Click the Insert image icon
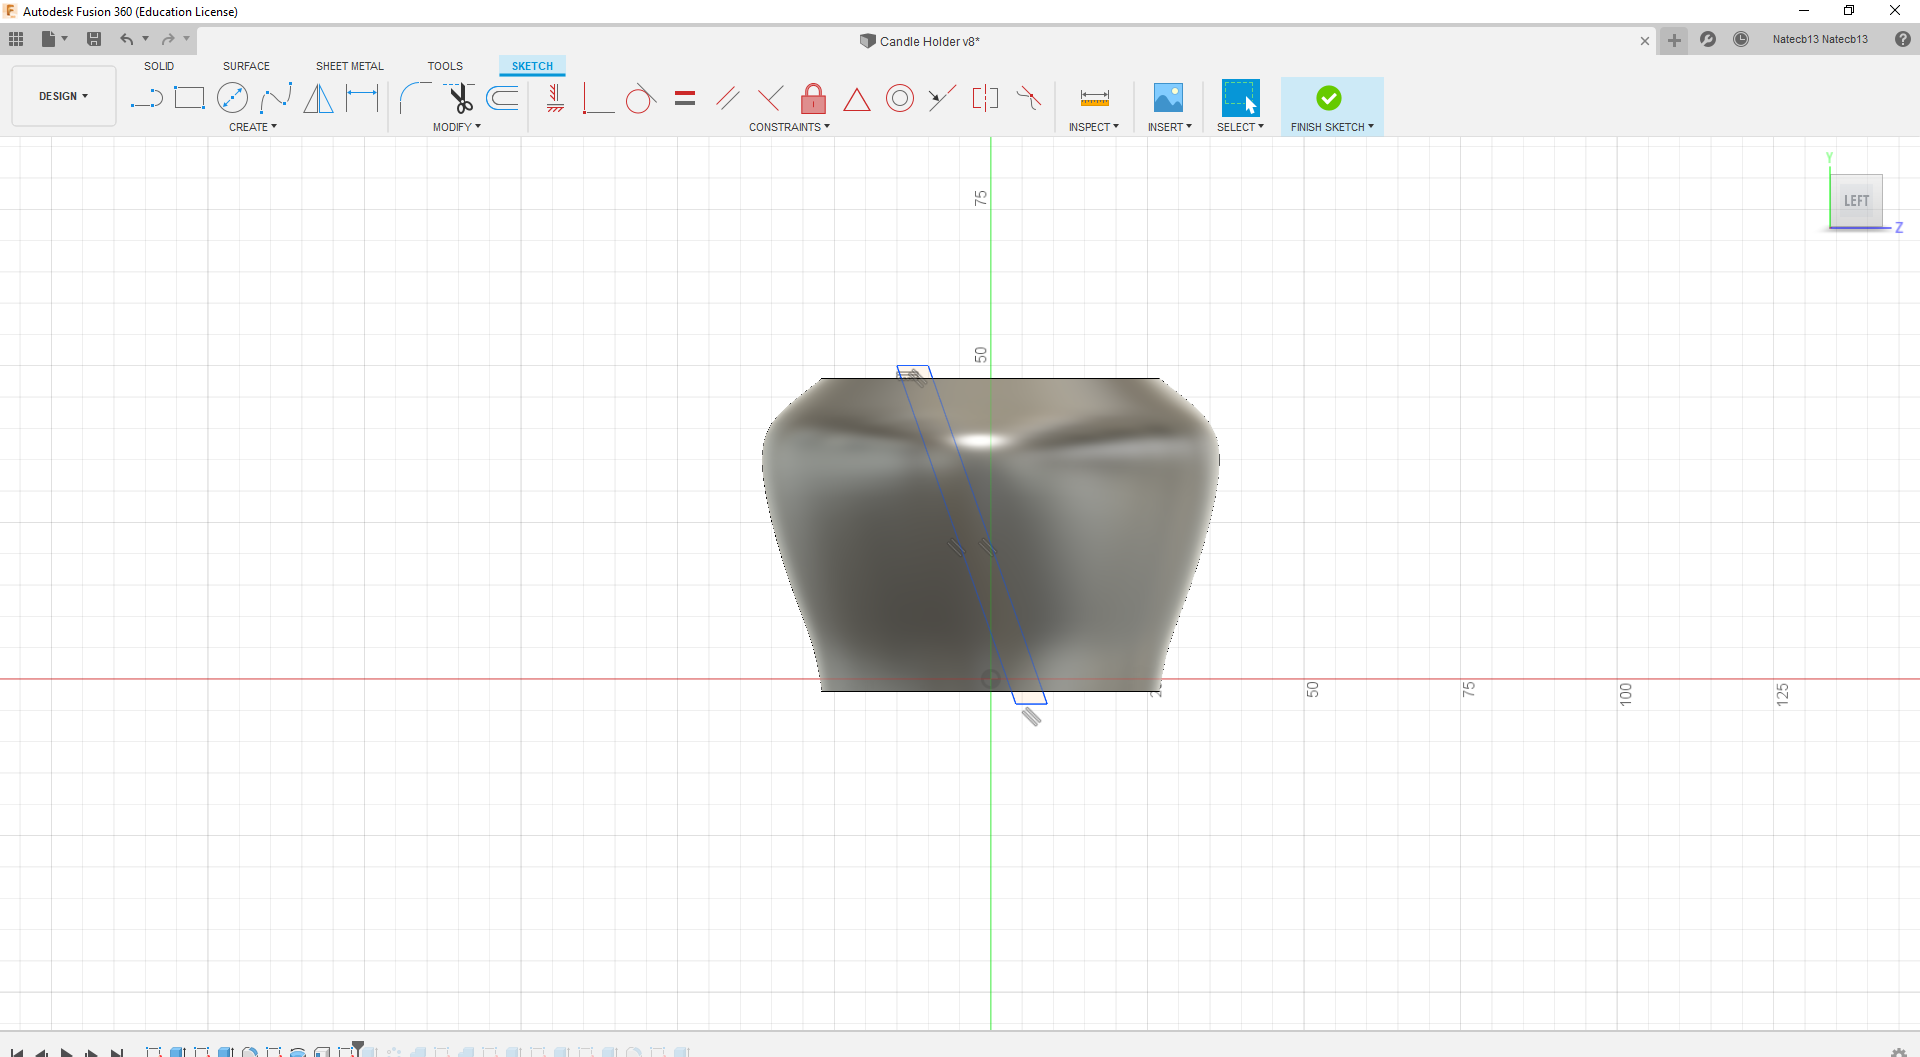 coord(1168,98)
